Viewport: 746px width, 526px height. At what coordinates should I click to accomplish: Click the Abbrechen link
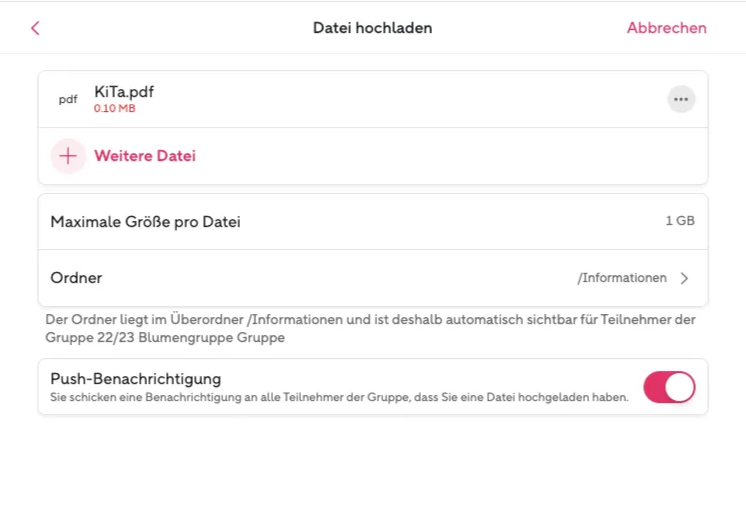point(667,28)
